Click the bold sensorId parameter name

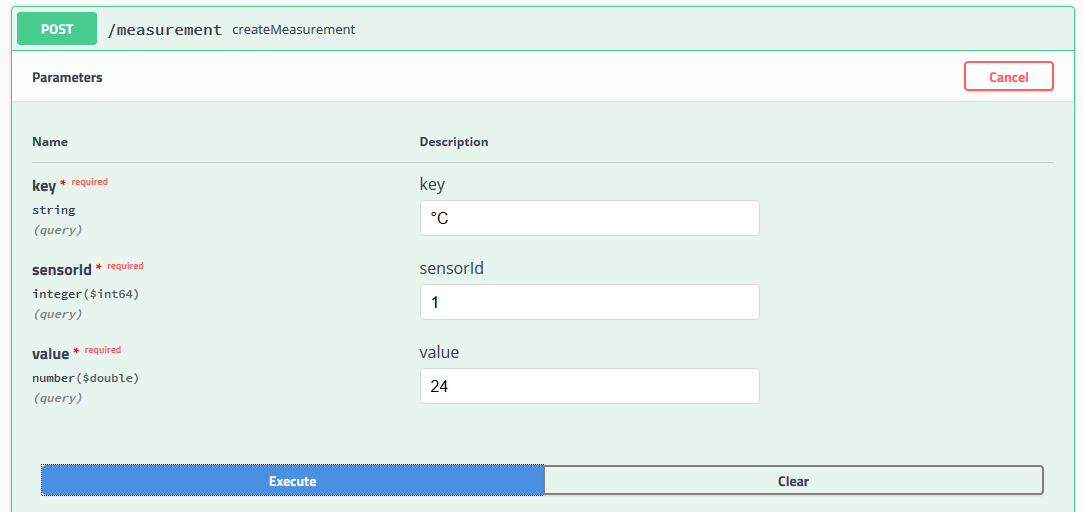(x=62, y=270)
